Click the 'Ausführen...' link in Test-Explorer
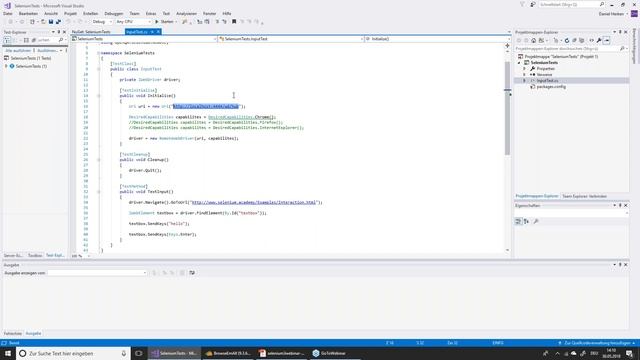This screenshot has height=360, width=640. (x=49, y=51)
